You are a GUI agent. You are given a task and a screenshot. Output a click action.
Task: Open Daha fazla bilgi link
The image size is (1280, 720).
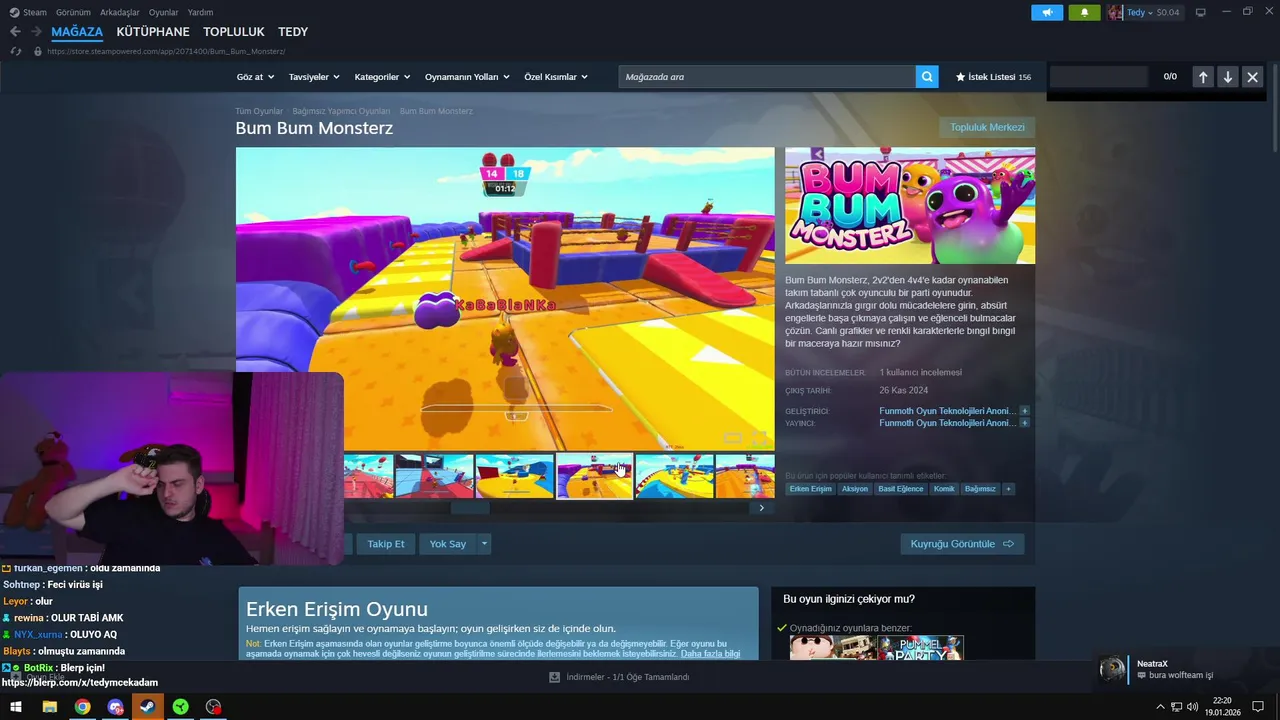click(711, 654)
